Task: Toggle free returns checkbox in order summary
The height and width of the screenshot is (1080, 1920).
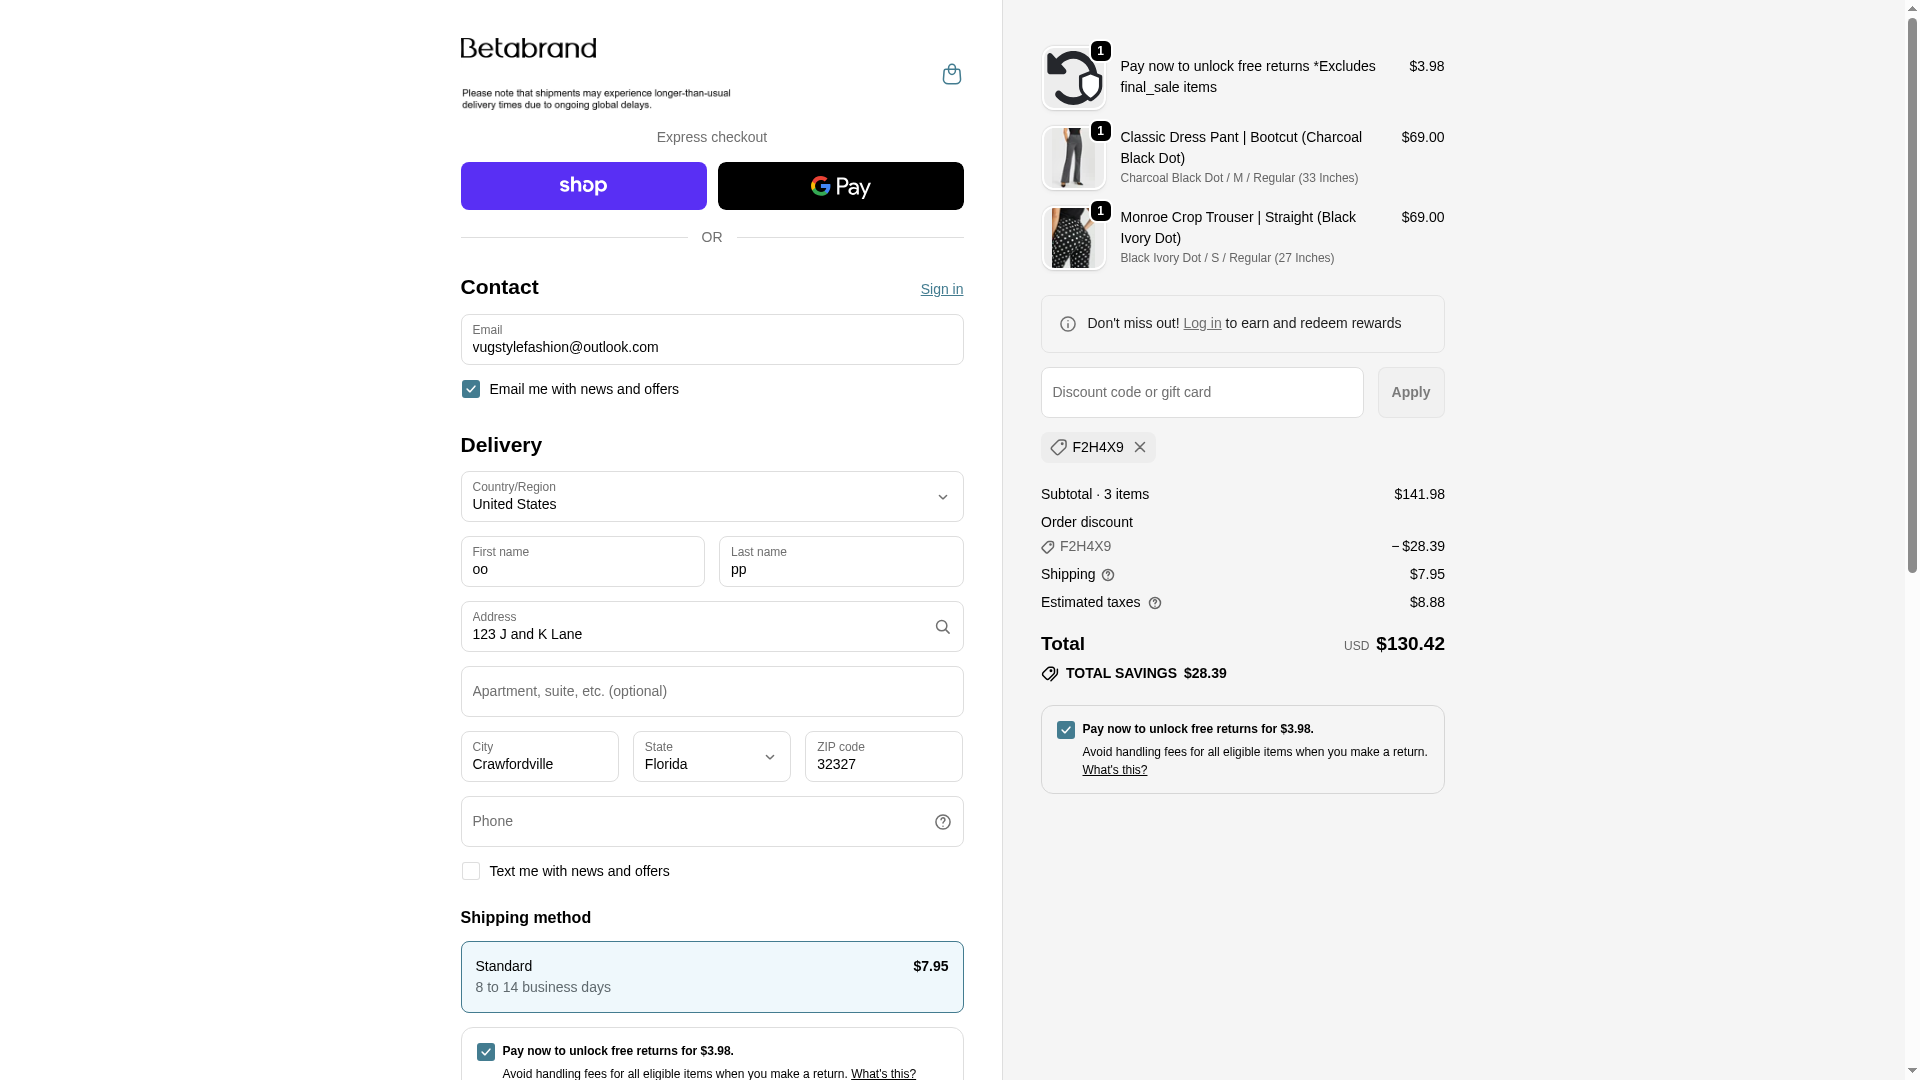Action: pyautogui.click(x=1066, y=730)
